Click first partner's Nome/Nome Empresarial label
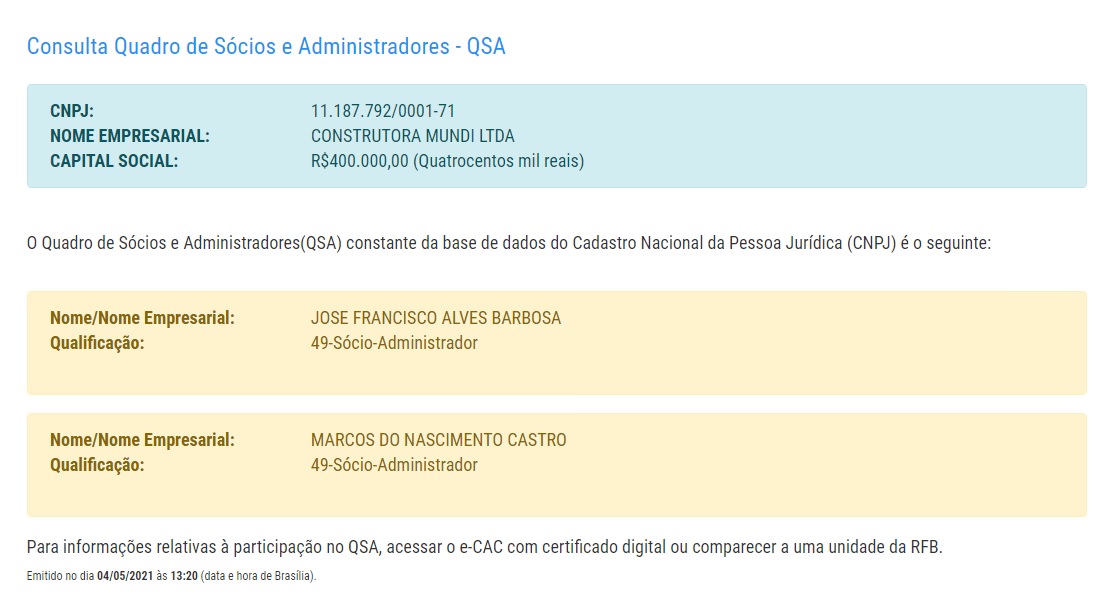This screenshot has width=1113, height=600. click(142, 318)
